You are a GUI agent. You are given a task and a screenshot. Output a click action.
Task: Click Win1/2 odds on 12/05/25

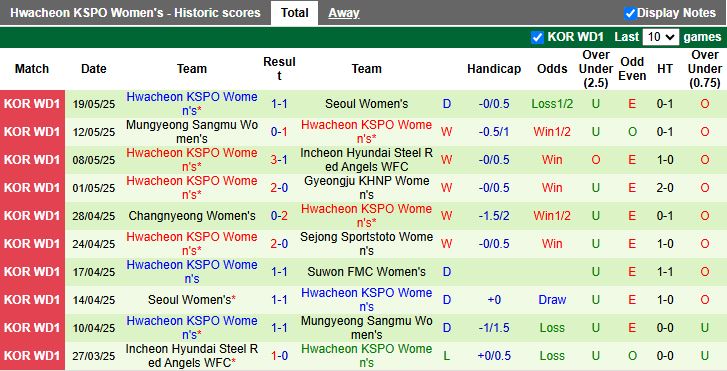click(552, 132)
